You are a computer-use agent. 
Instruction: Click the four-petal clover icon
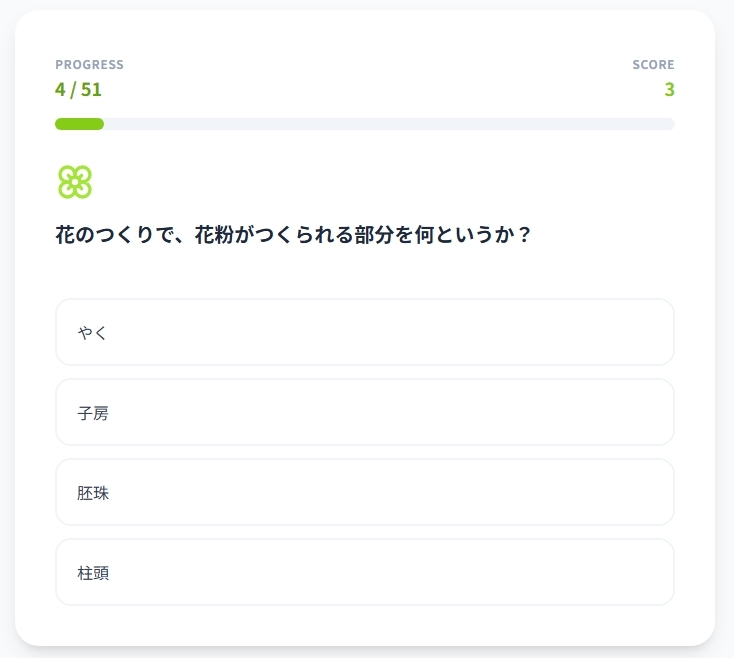click(75, 182)
